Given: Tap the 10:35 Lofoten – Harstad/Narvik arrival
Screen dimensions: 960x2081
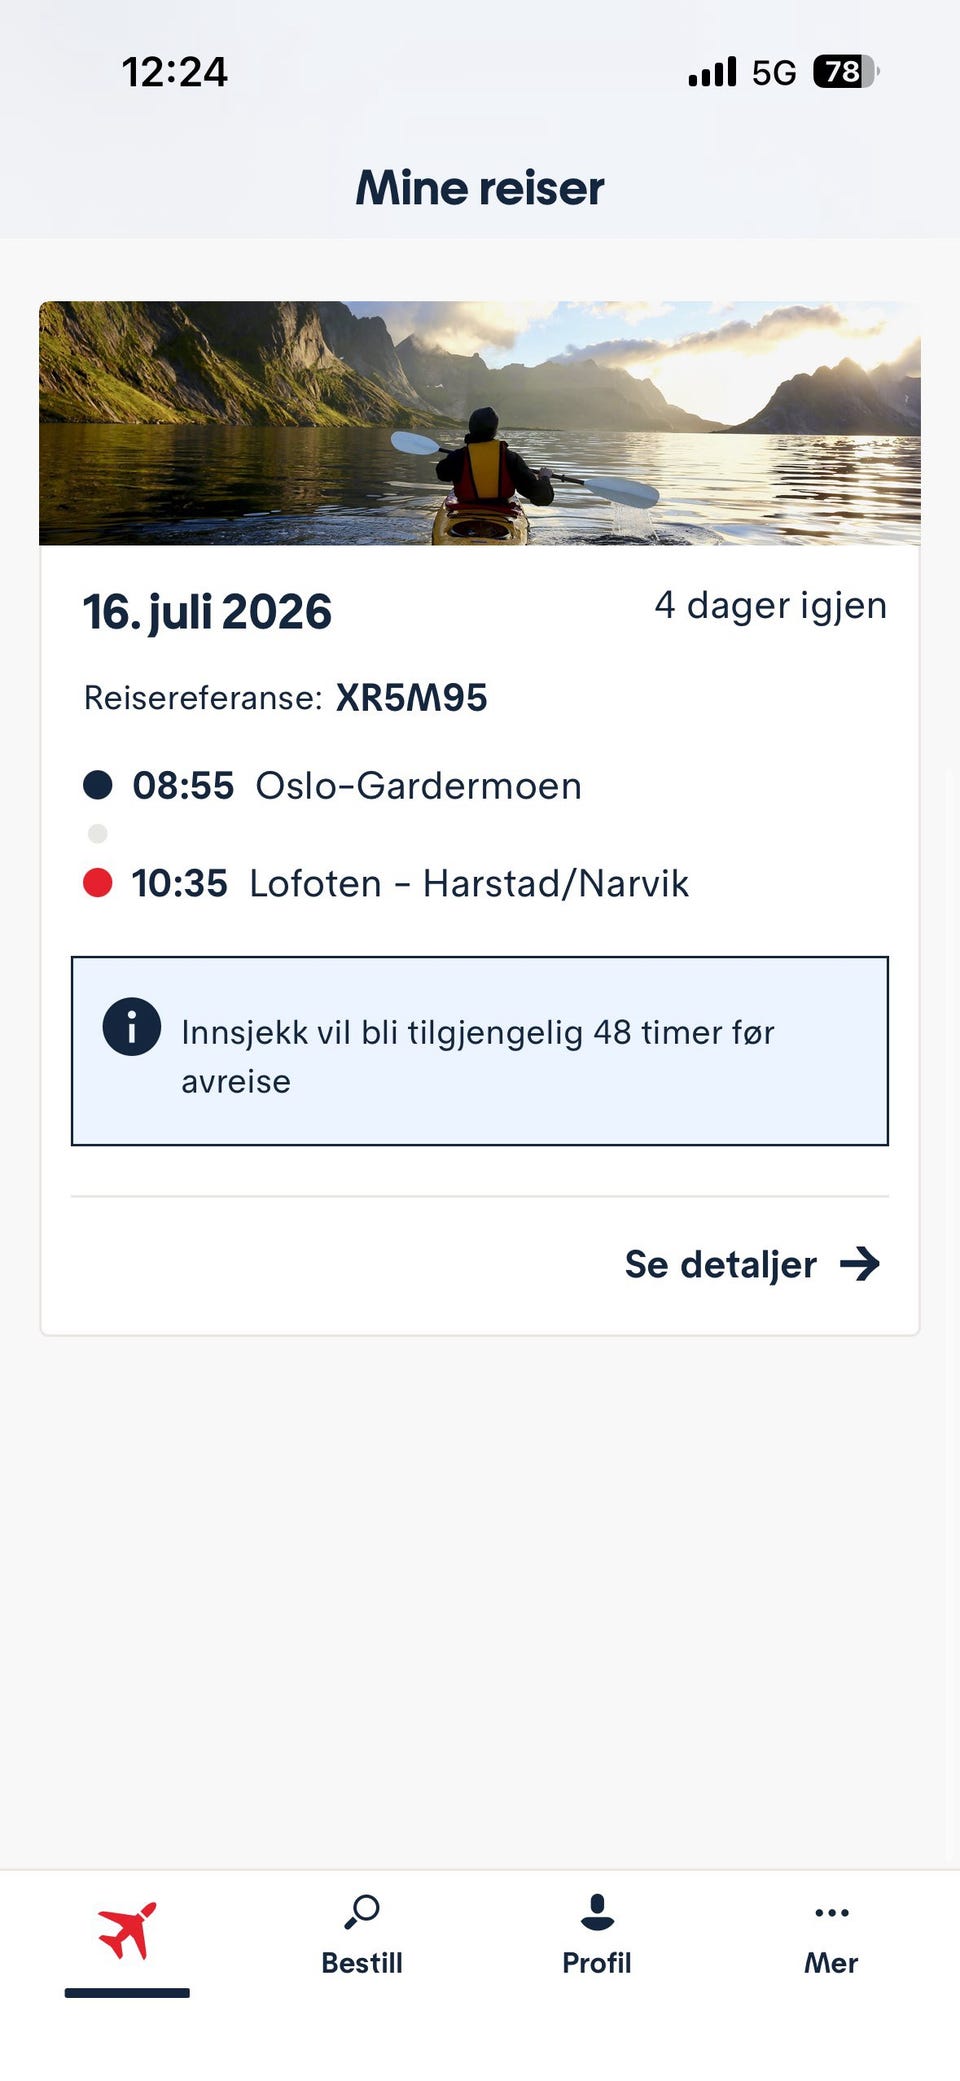Looking at the screenshot, I should [410, 884].
